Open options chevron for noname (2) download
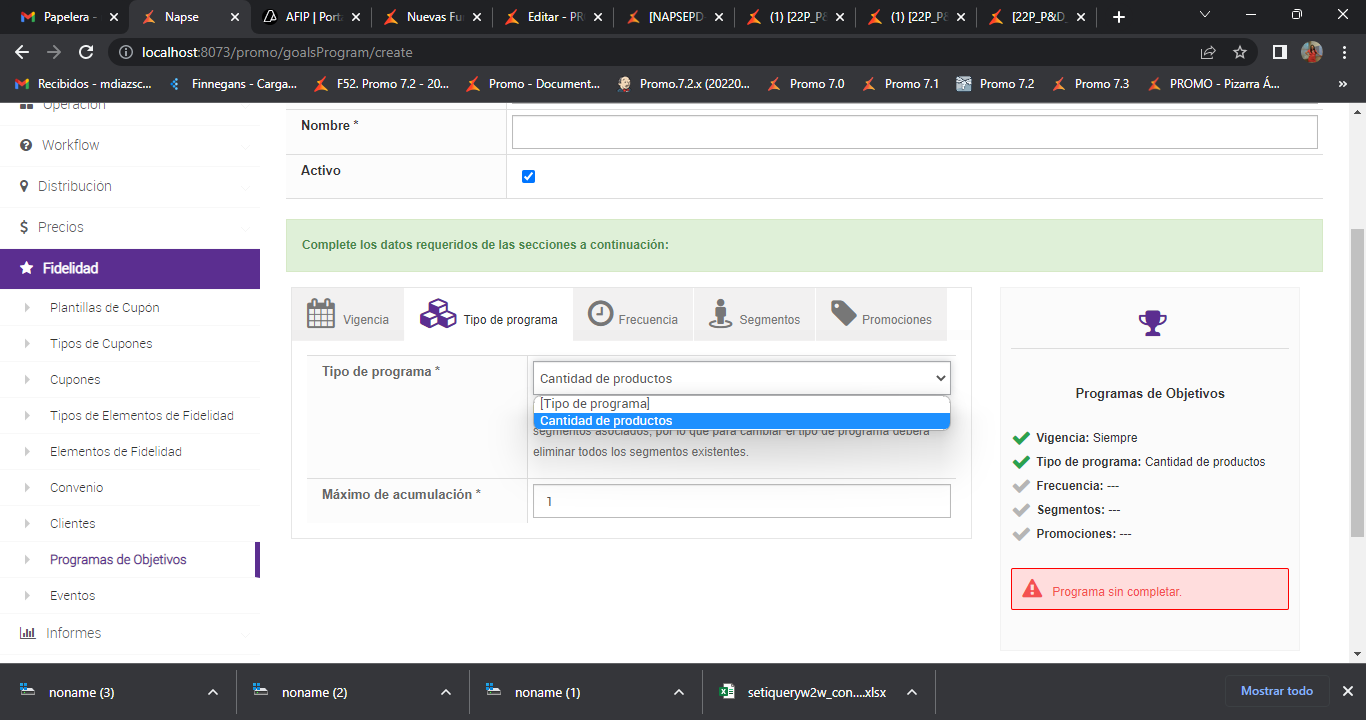Image resolution: width=1366 pixels, height=720 pixels. (x=446, y=692)
